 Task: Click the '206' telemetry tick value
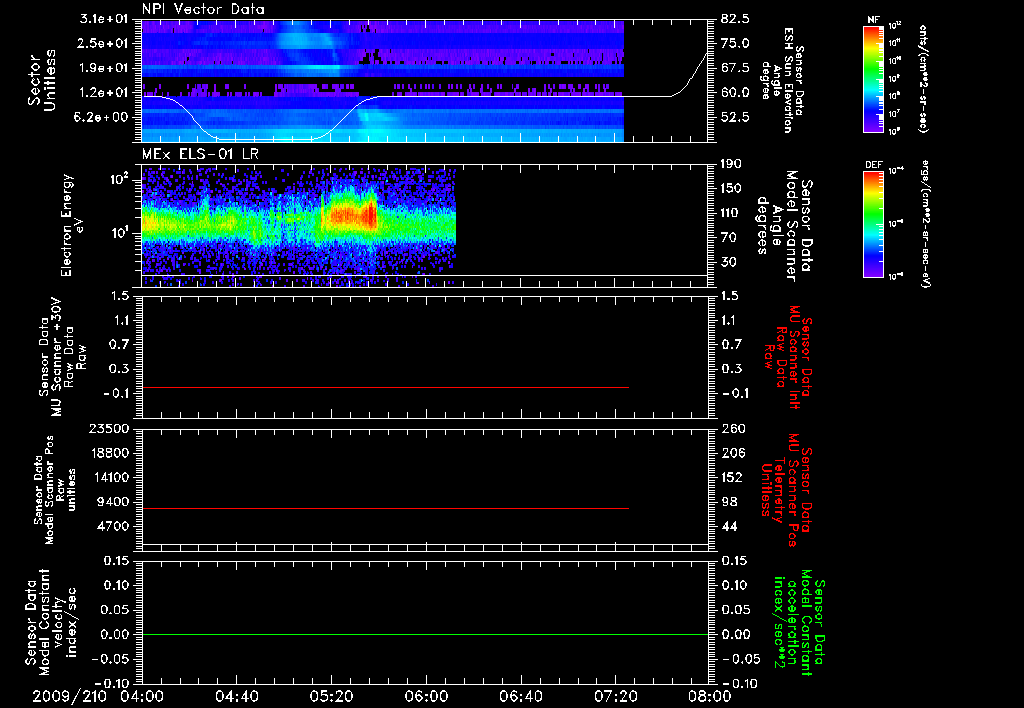click(x=733, y=453)
